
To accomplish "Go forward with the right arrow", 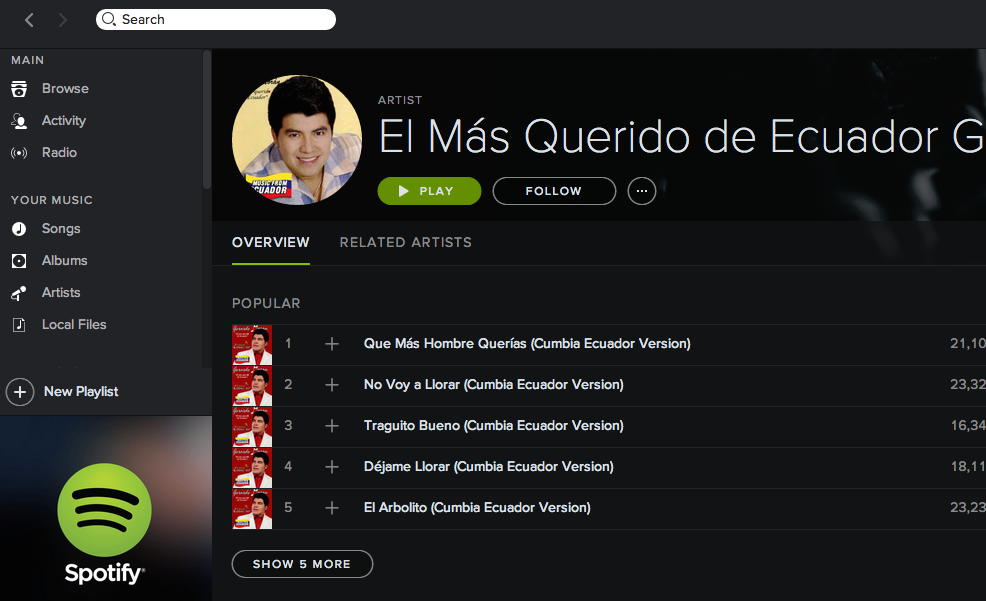I will pyautogui.click(x=62, y=20).
